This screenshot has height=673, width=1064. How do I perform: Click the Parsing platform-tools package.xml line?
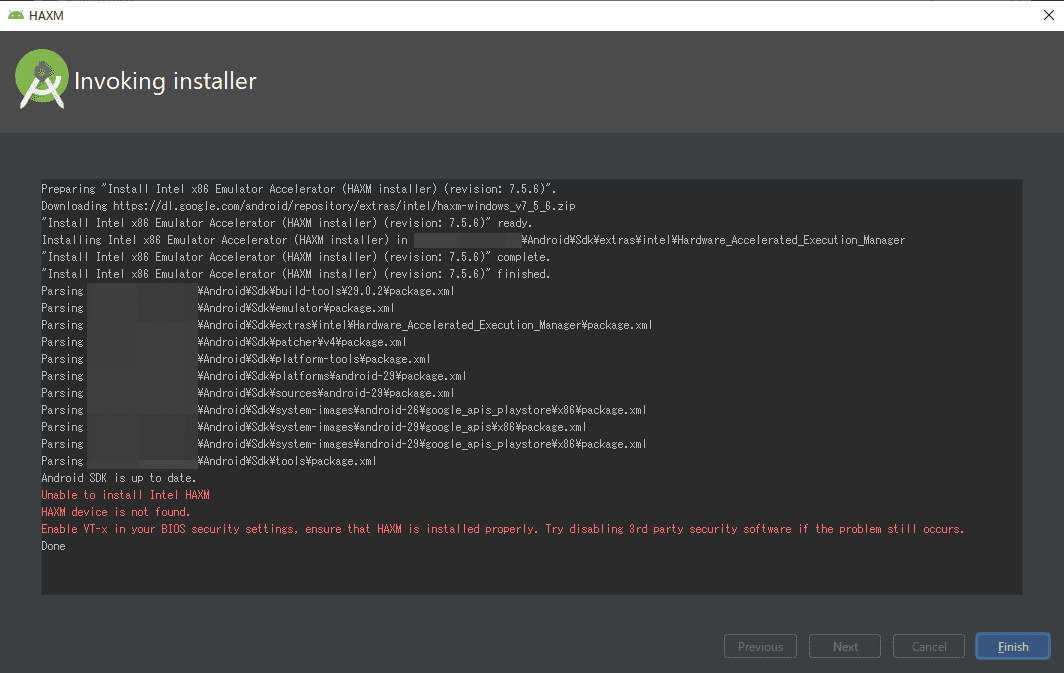click(236, 359)
